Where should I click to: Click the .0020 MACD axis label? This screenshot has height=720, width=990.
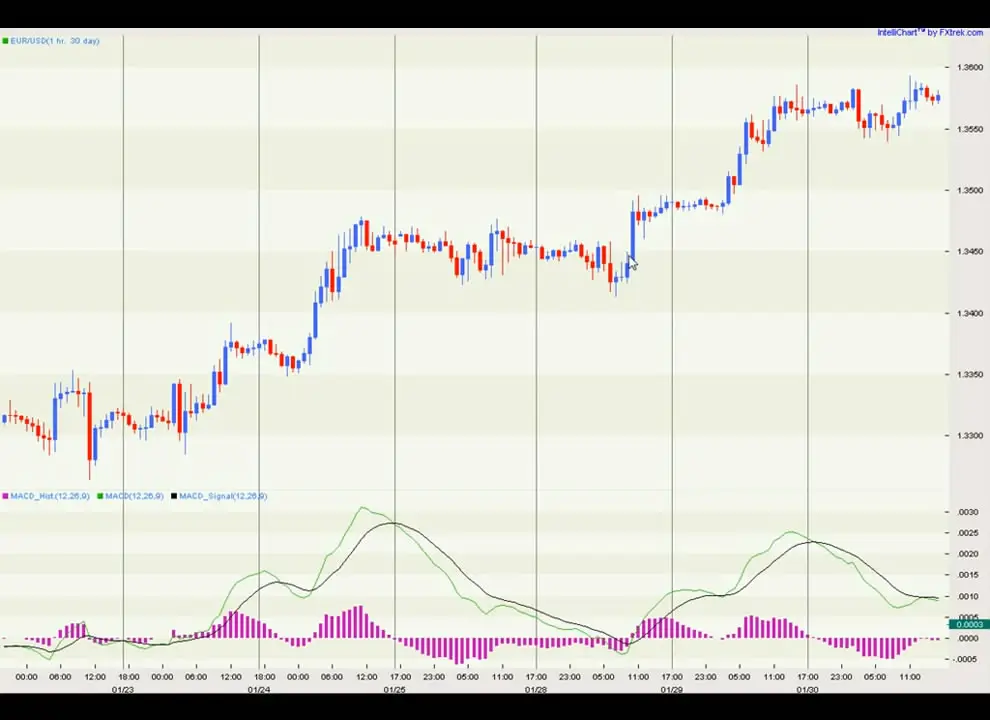(969, 554)
